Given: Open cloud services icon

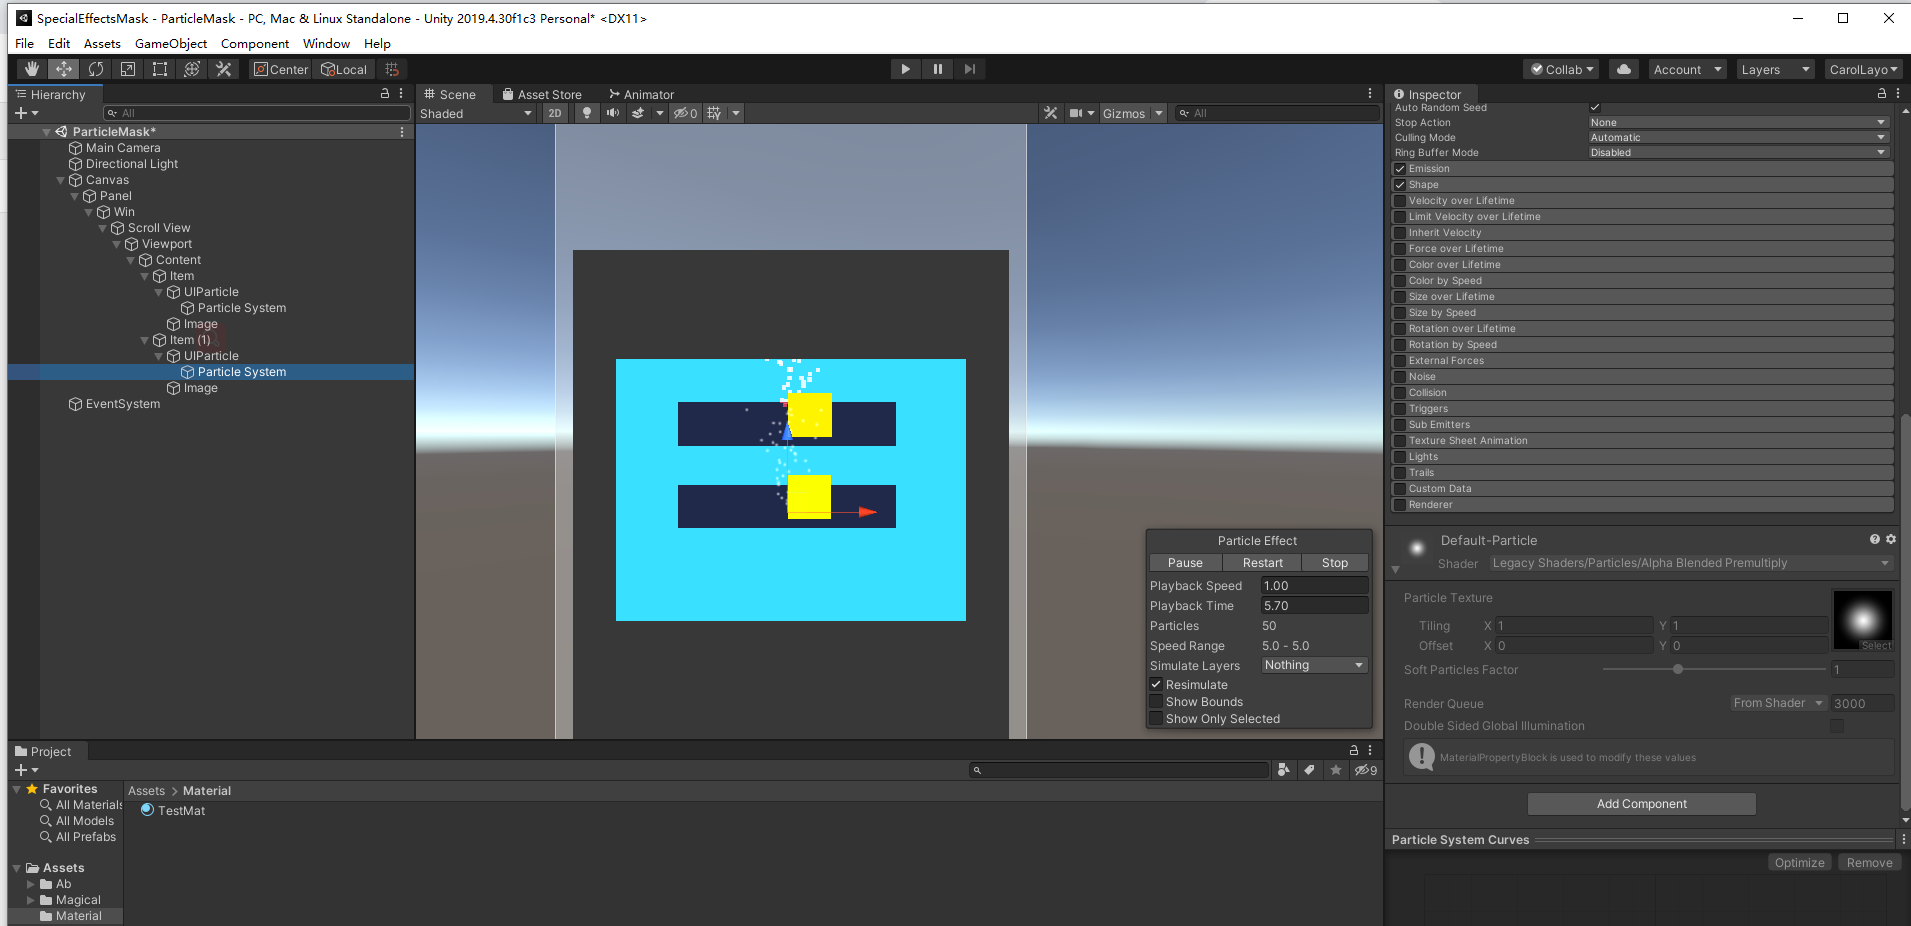Looking at the screenshot, I should click(1624, 69).
